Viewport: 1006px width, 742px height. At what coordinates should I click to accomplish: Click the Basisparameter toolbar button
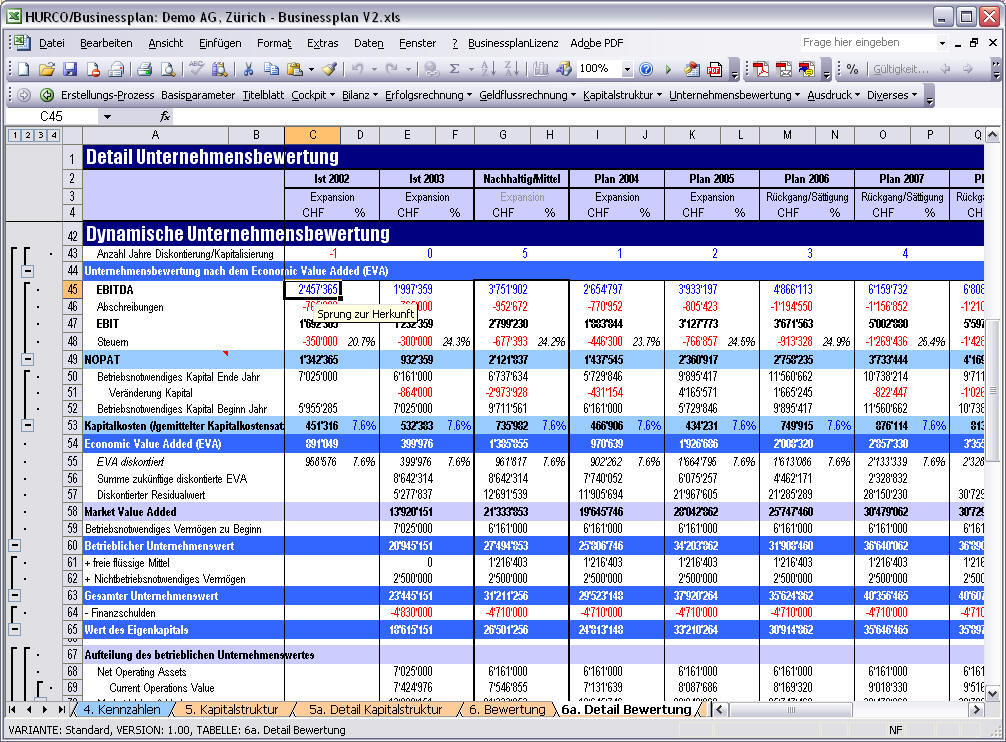tap(198, 95)
